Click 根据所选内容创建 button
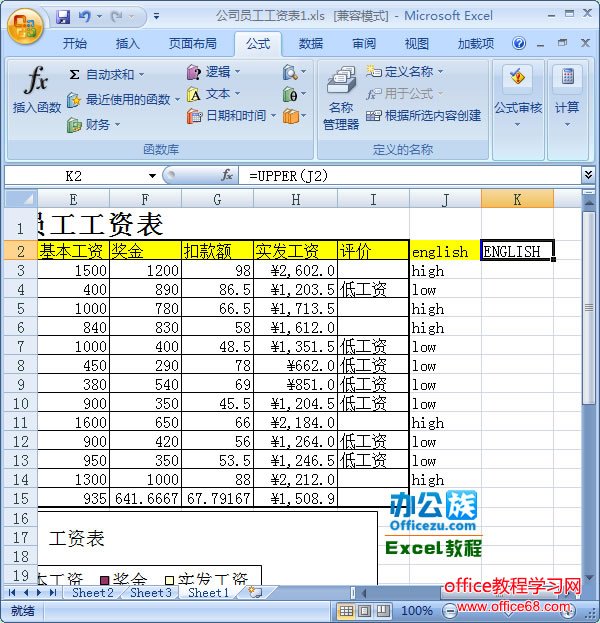Screen dimensions: 600x623 pos(424,116)
